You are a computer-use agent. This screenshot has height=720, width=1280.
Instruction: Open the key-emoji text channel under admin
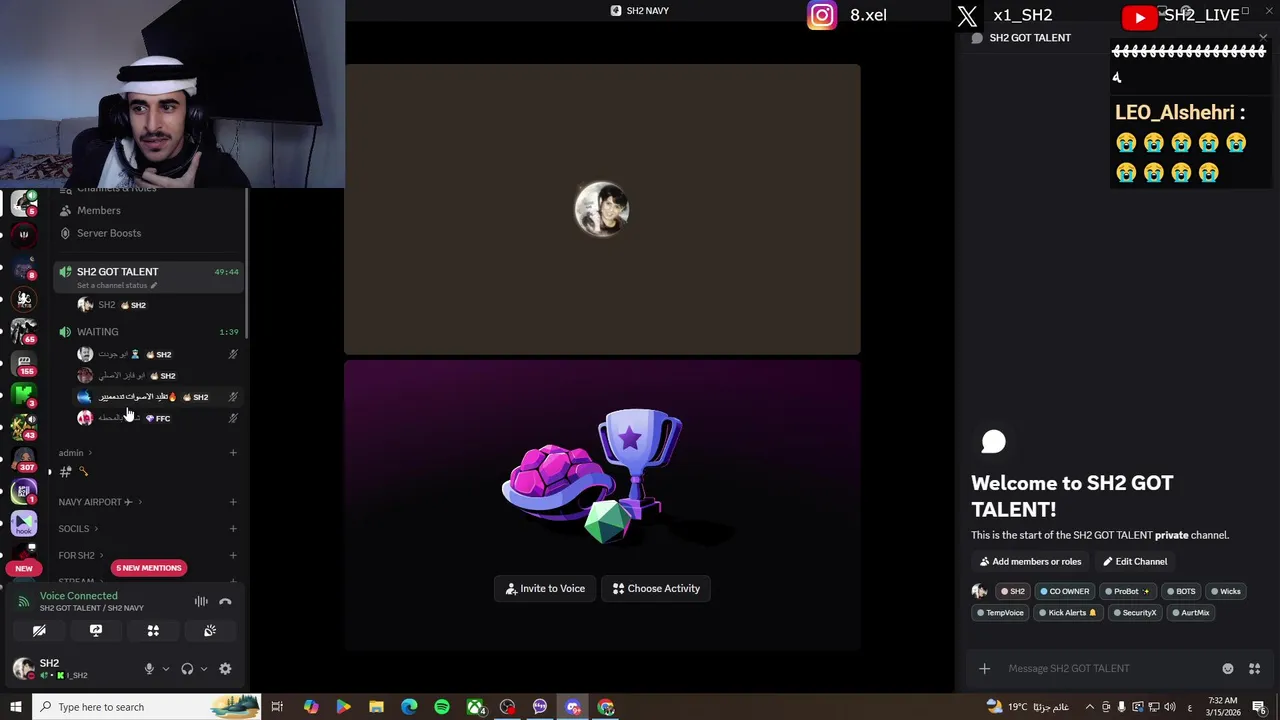coord(146,472)
